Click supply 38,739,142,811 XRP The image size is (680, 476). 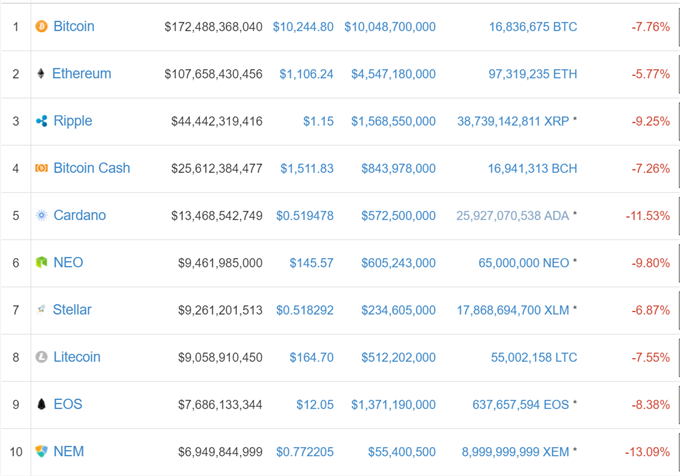coord(513,121)
